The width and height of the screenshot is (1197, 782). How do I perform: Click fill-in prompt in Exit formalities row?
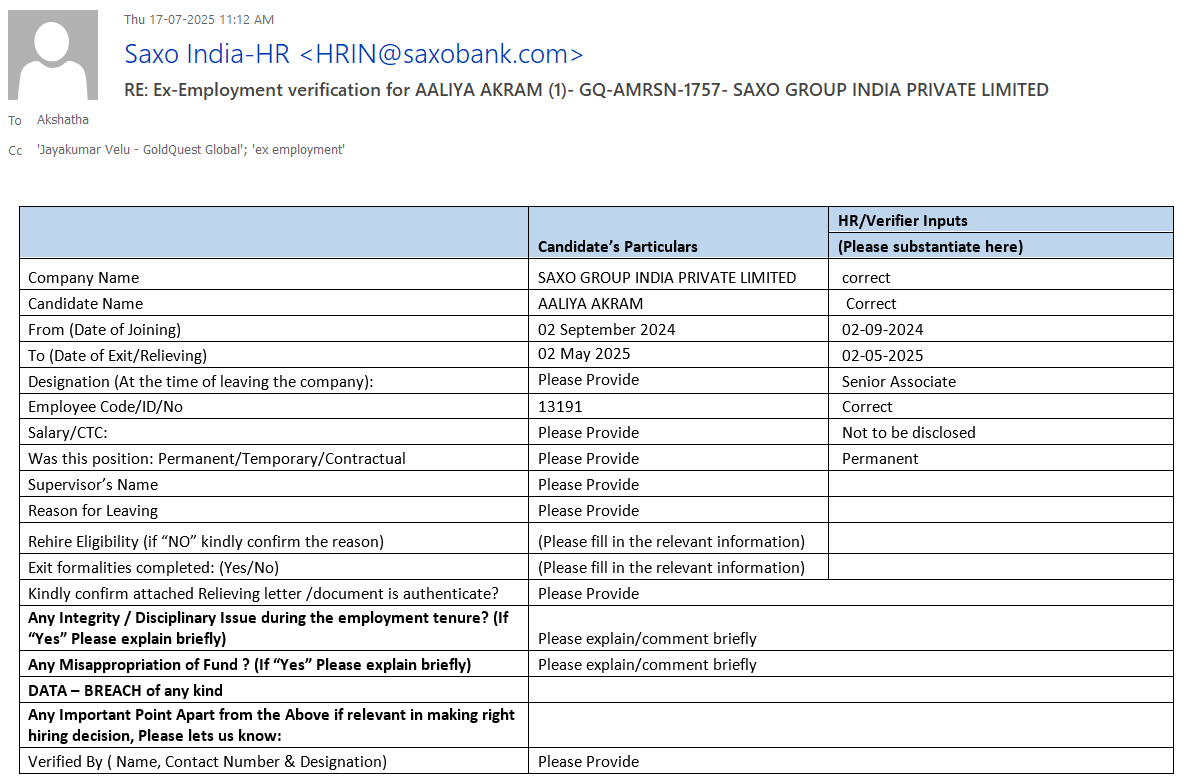(x=671, y=568)
